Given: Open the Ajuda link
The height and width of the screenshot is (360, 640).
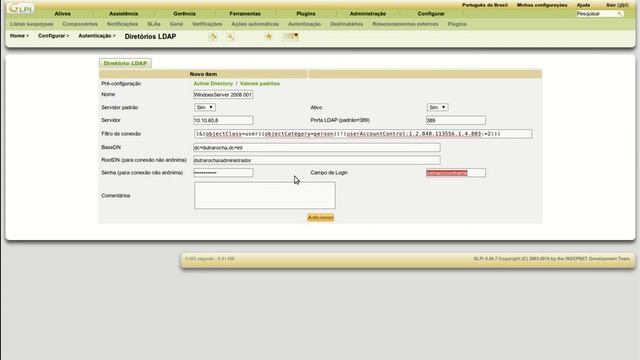Looking at the screenshot, I should (583, 5).
